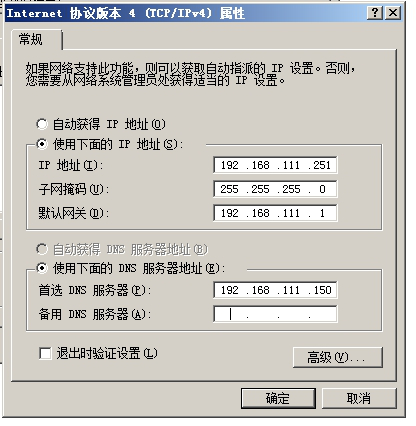This screenshot has height=426, width=416.
Task: Select use the following DNS server addresses radio
Action: click(42, 268)
